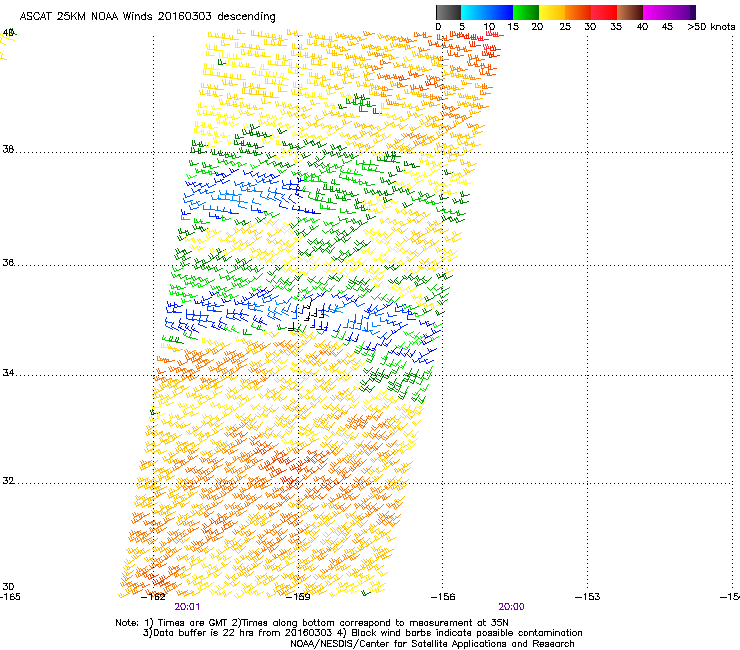This screenshot has height=650, width=740.
Task: Click the cyan-blue 5-15 knots legend segment
Action: point(487,12)
